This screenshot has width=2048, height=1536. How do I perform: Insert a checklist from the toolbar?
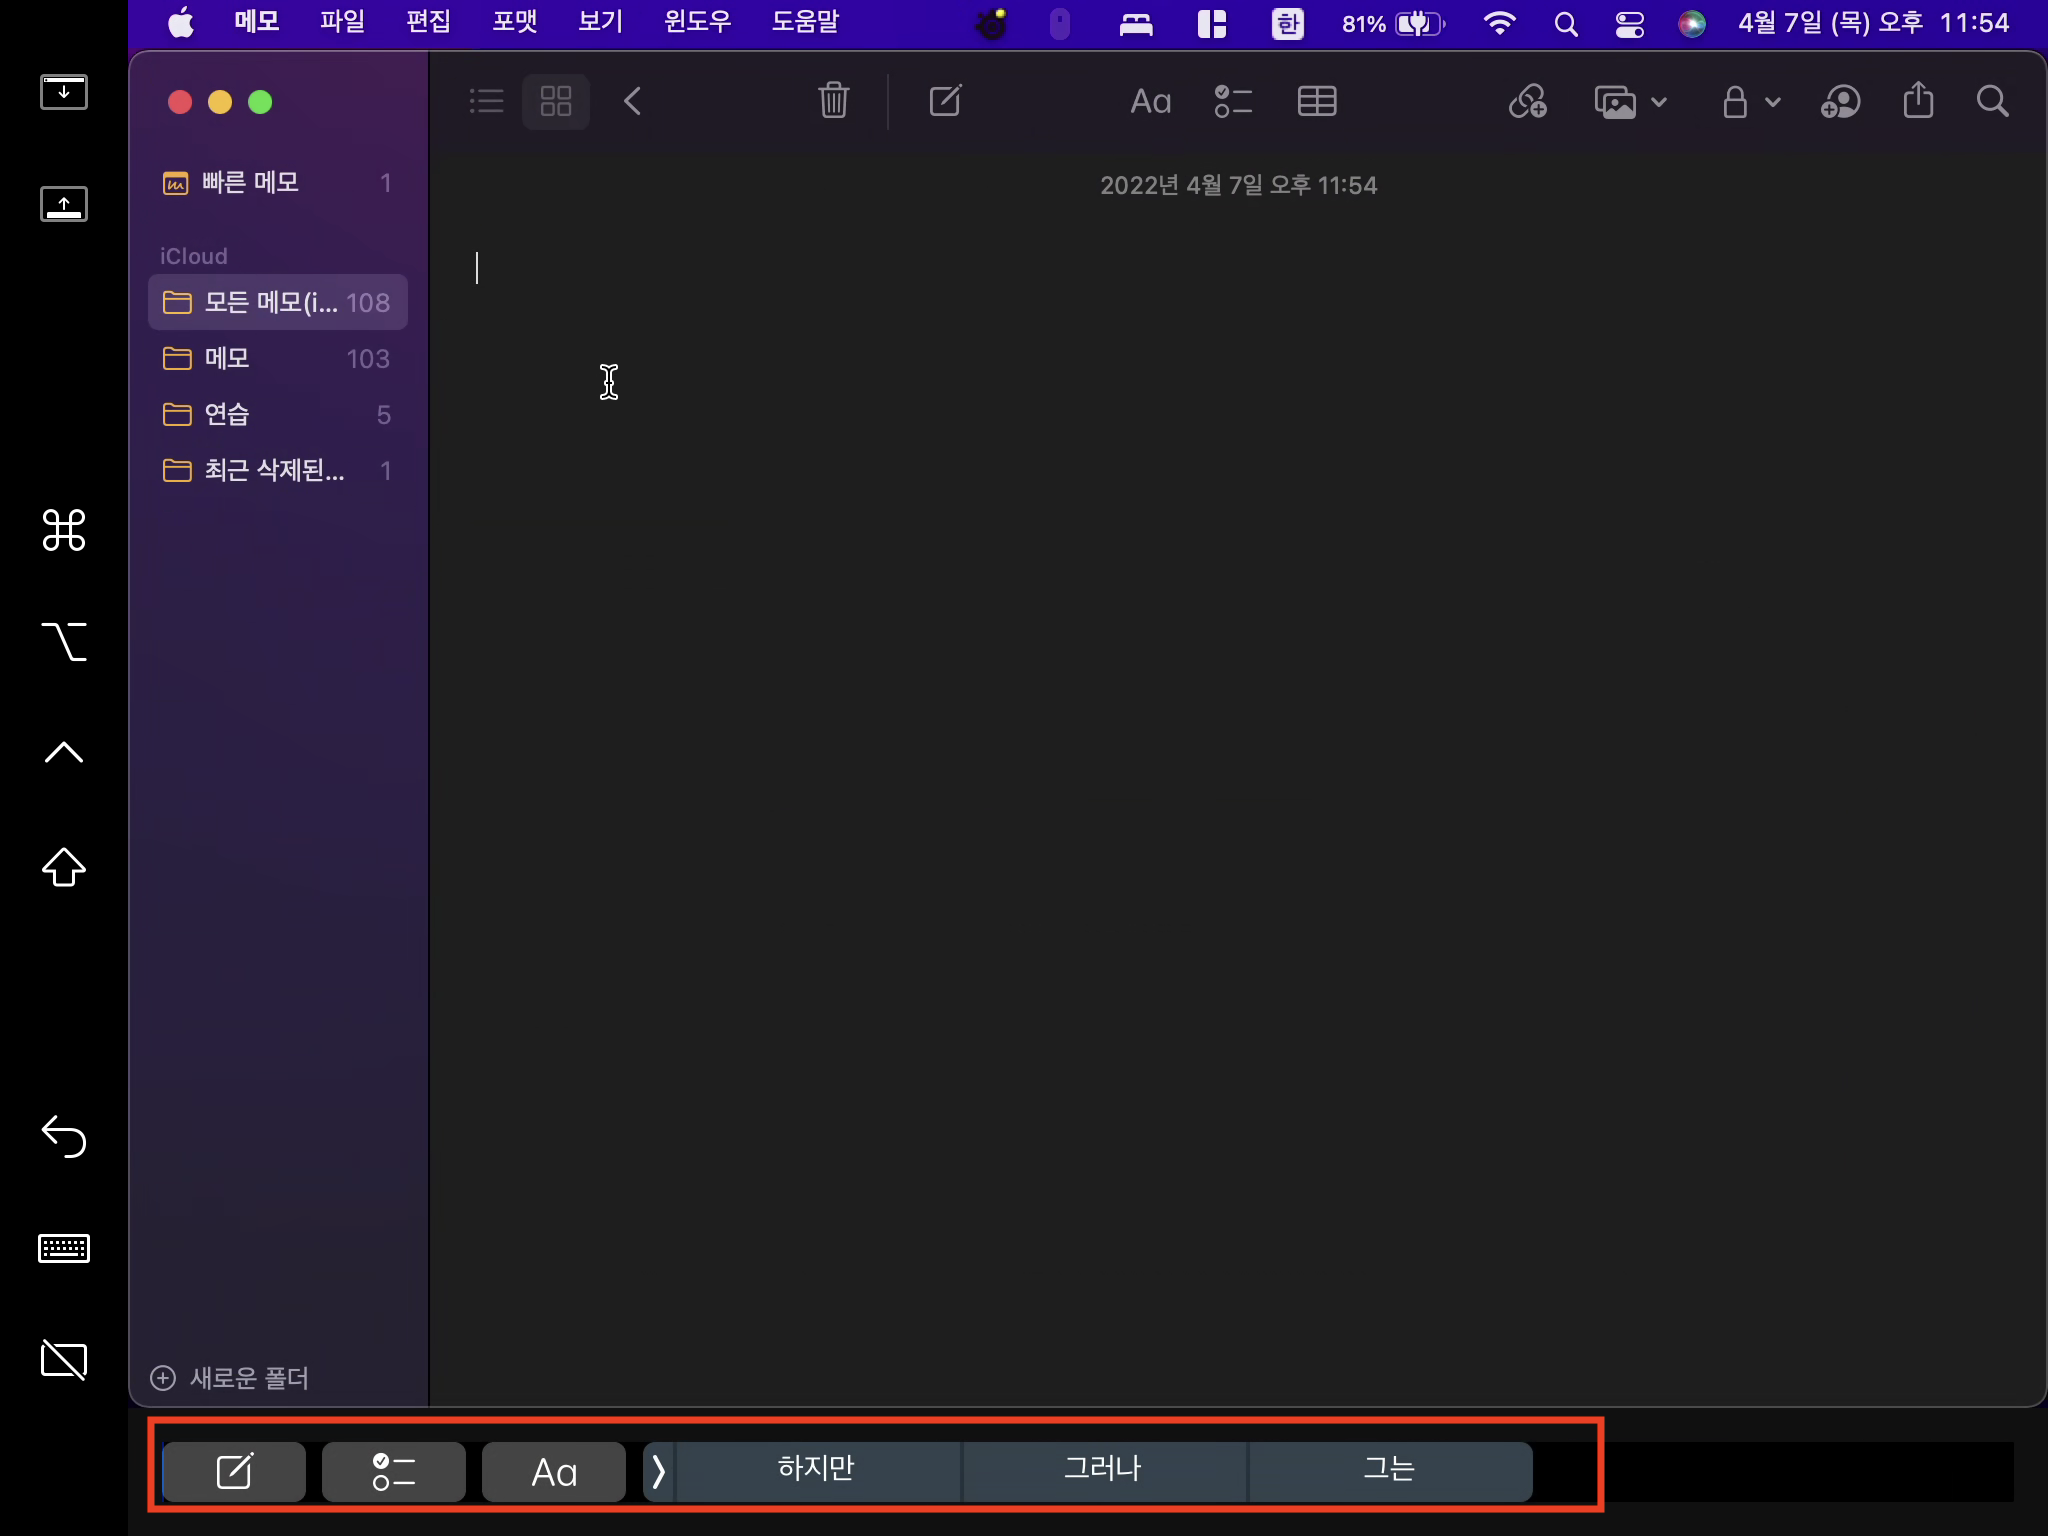tap(1233, 101)
